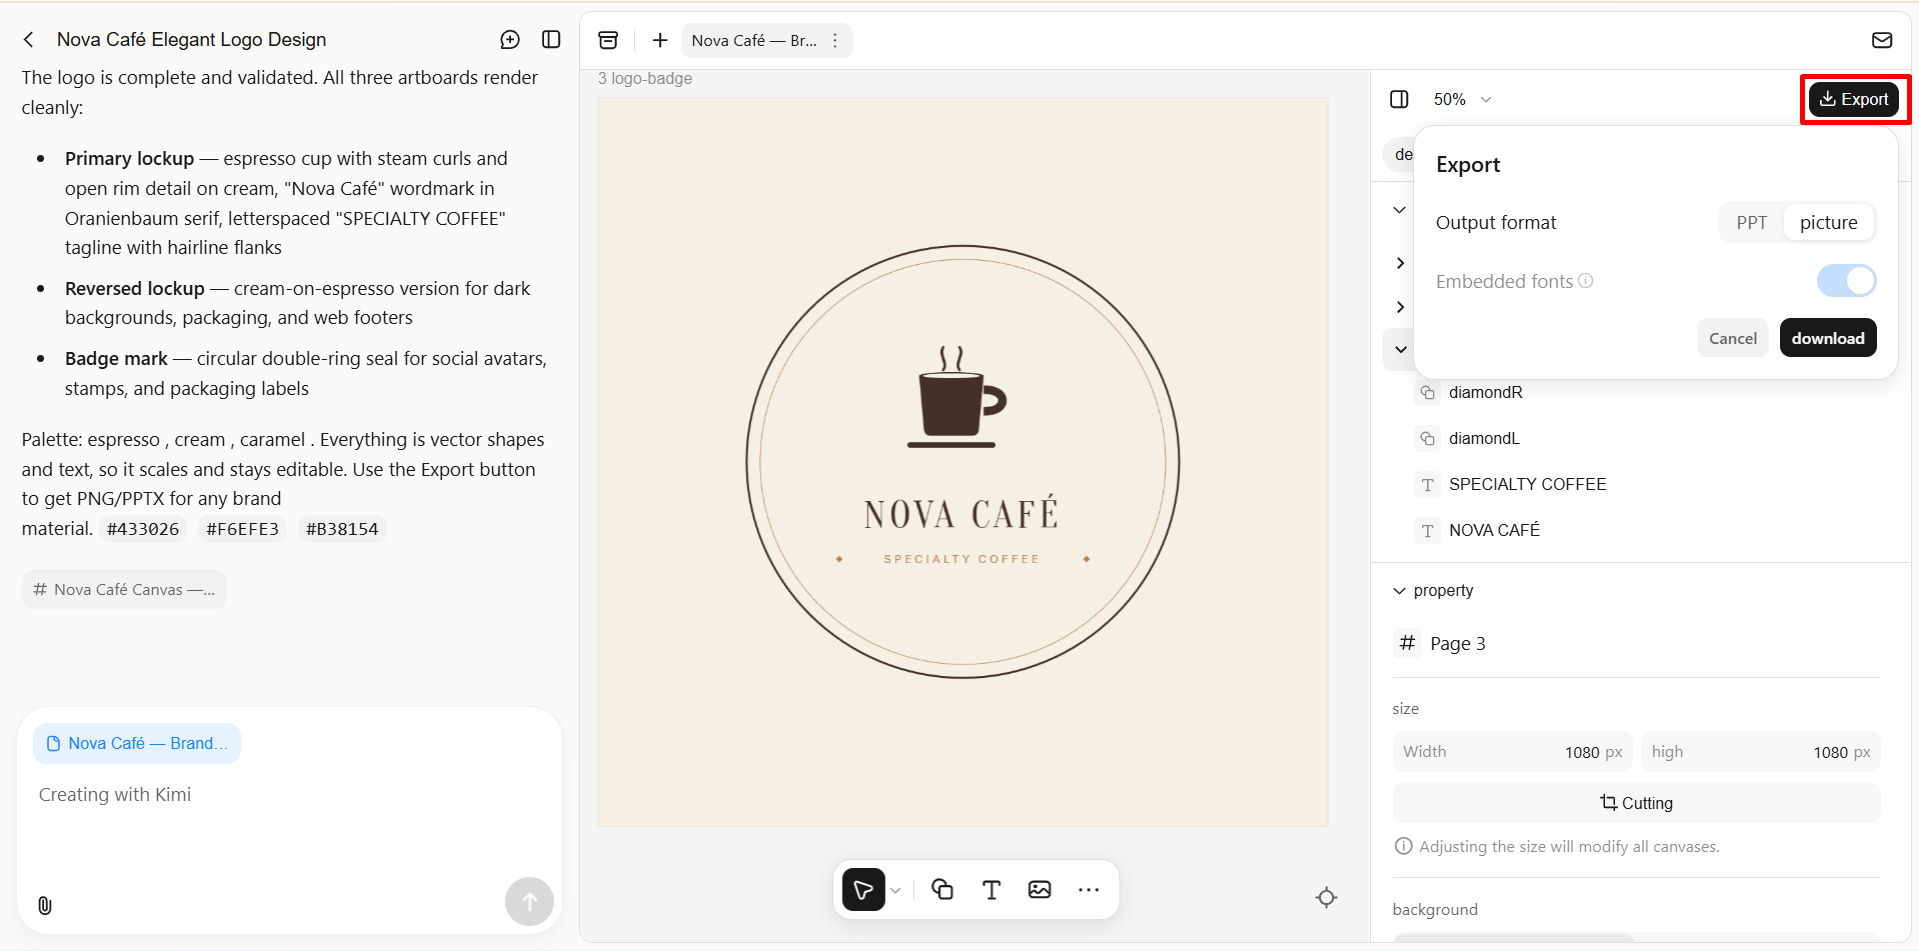Send the message with the up-arrow button
1919x951 pixels.
click(x=529, y=902)
